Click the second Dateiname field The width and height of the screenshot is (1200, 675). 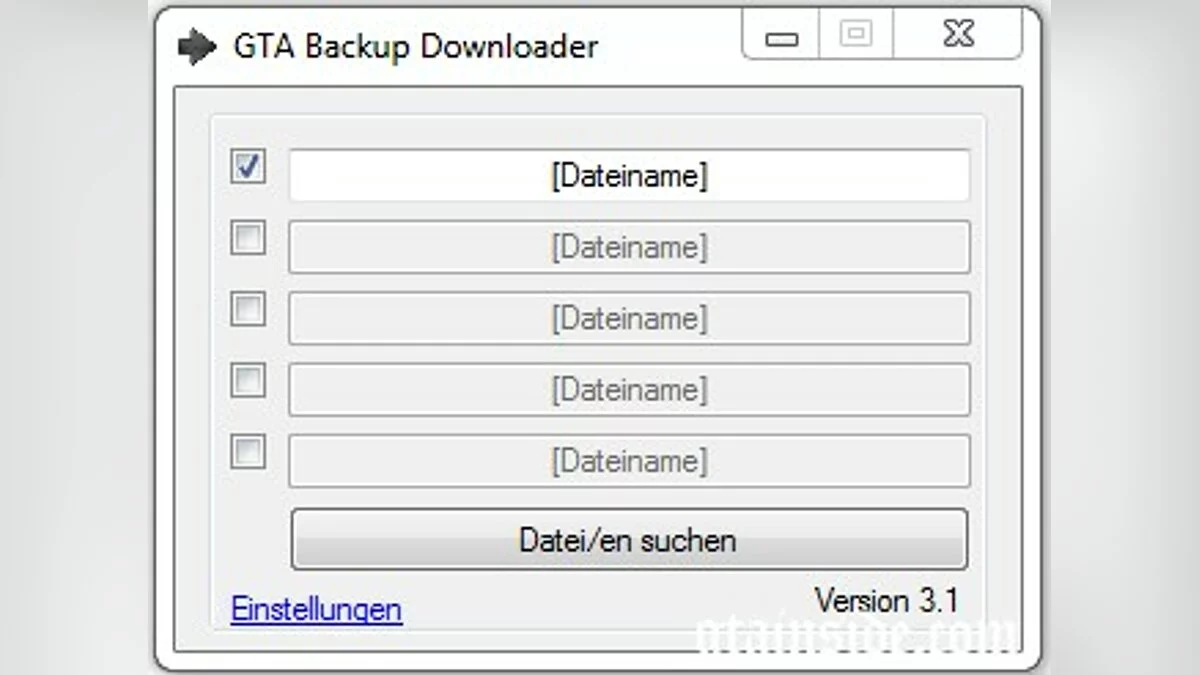coord(628,247)
